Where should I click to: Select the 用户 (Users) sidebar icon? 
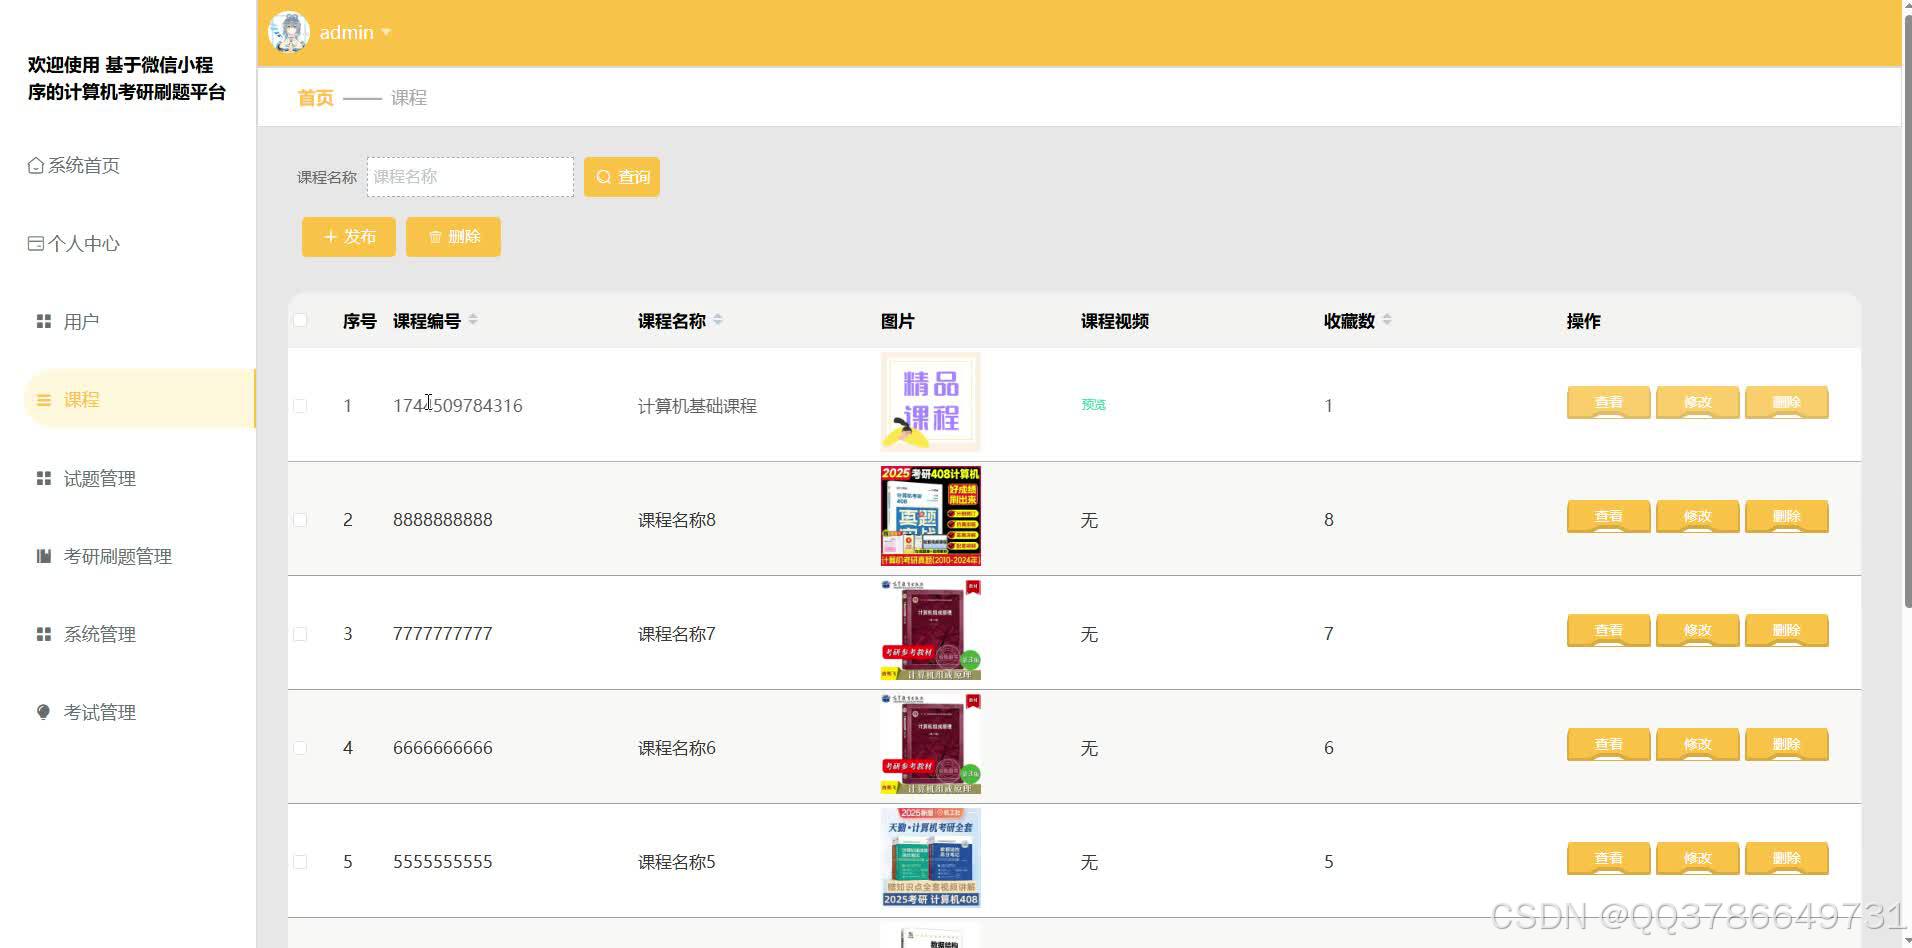pyautogui.click(x=42, y=320)
